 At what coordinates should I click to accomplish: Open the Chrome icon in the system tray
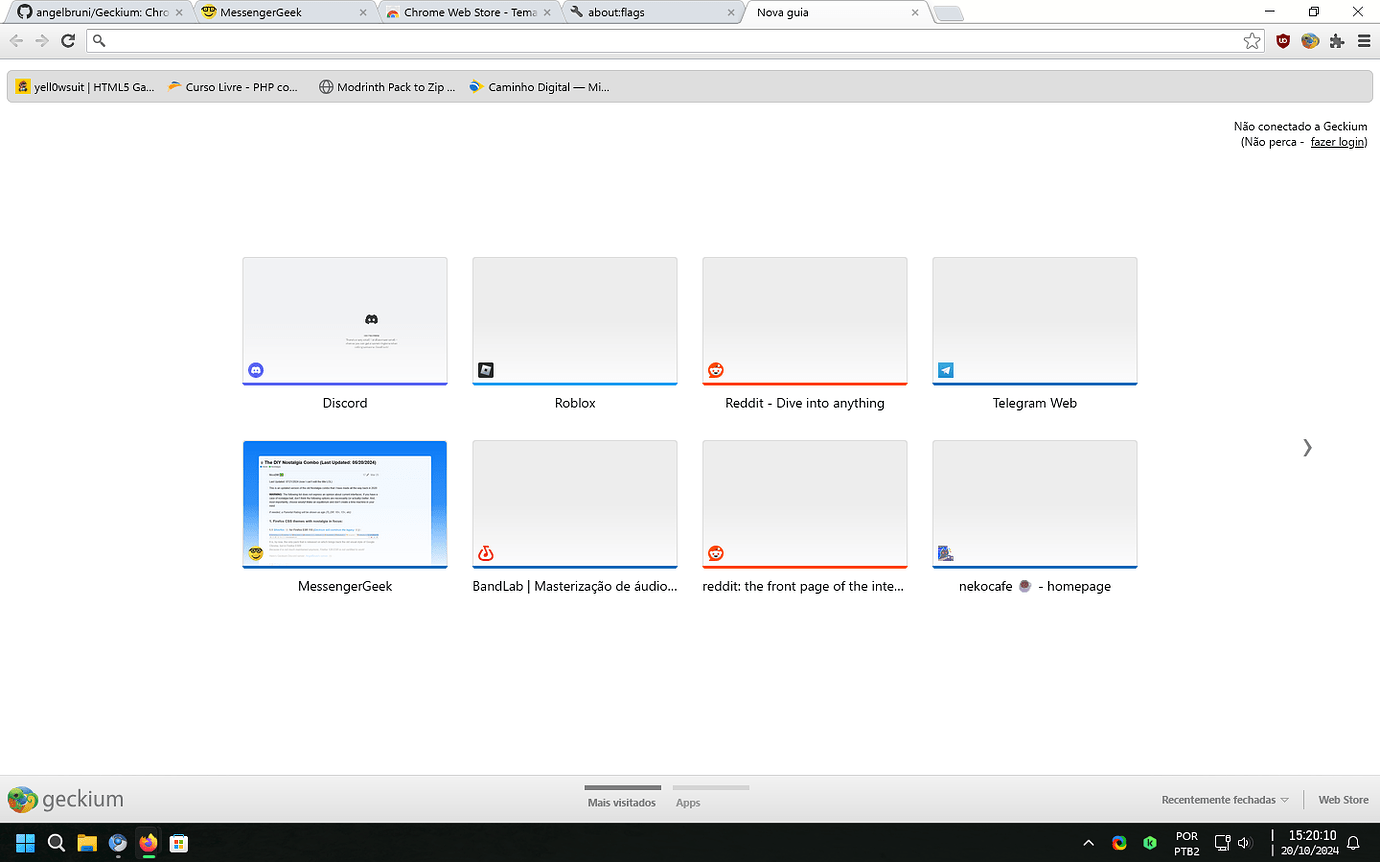coord(1119,843)
